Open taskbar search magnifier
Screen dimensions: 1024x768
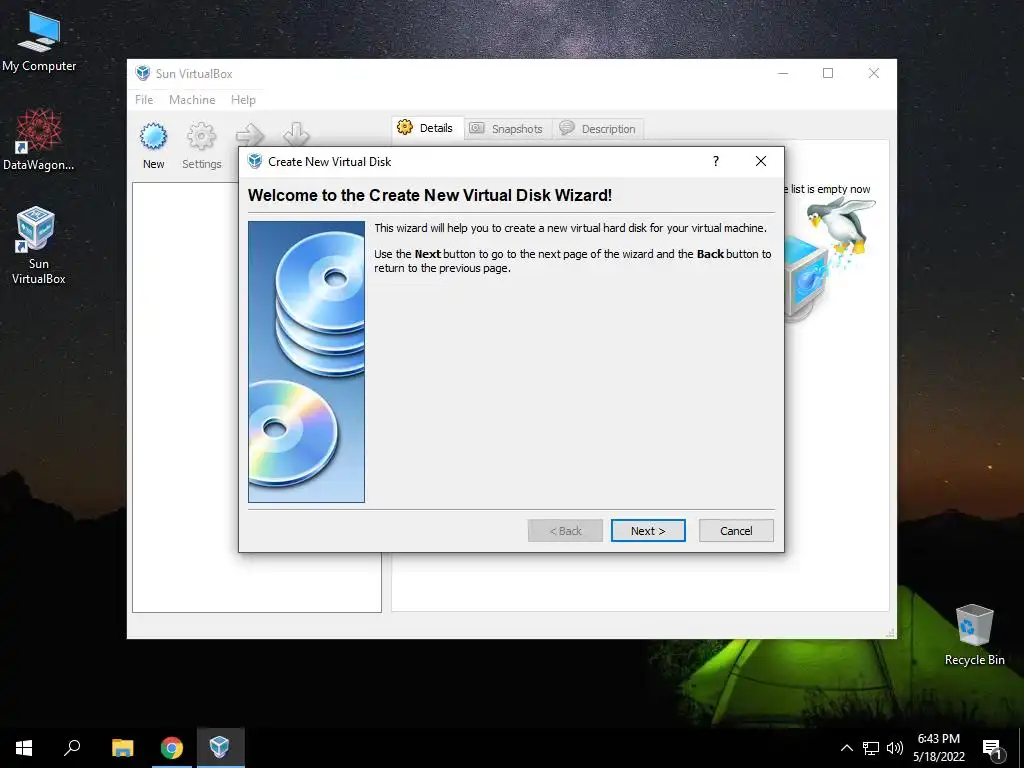[72, 748]
